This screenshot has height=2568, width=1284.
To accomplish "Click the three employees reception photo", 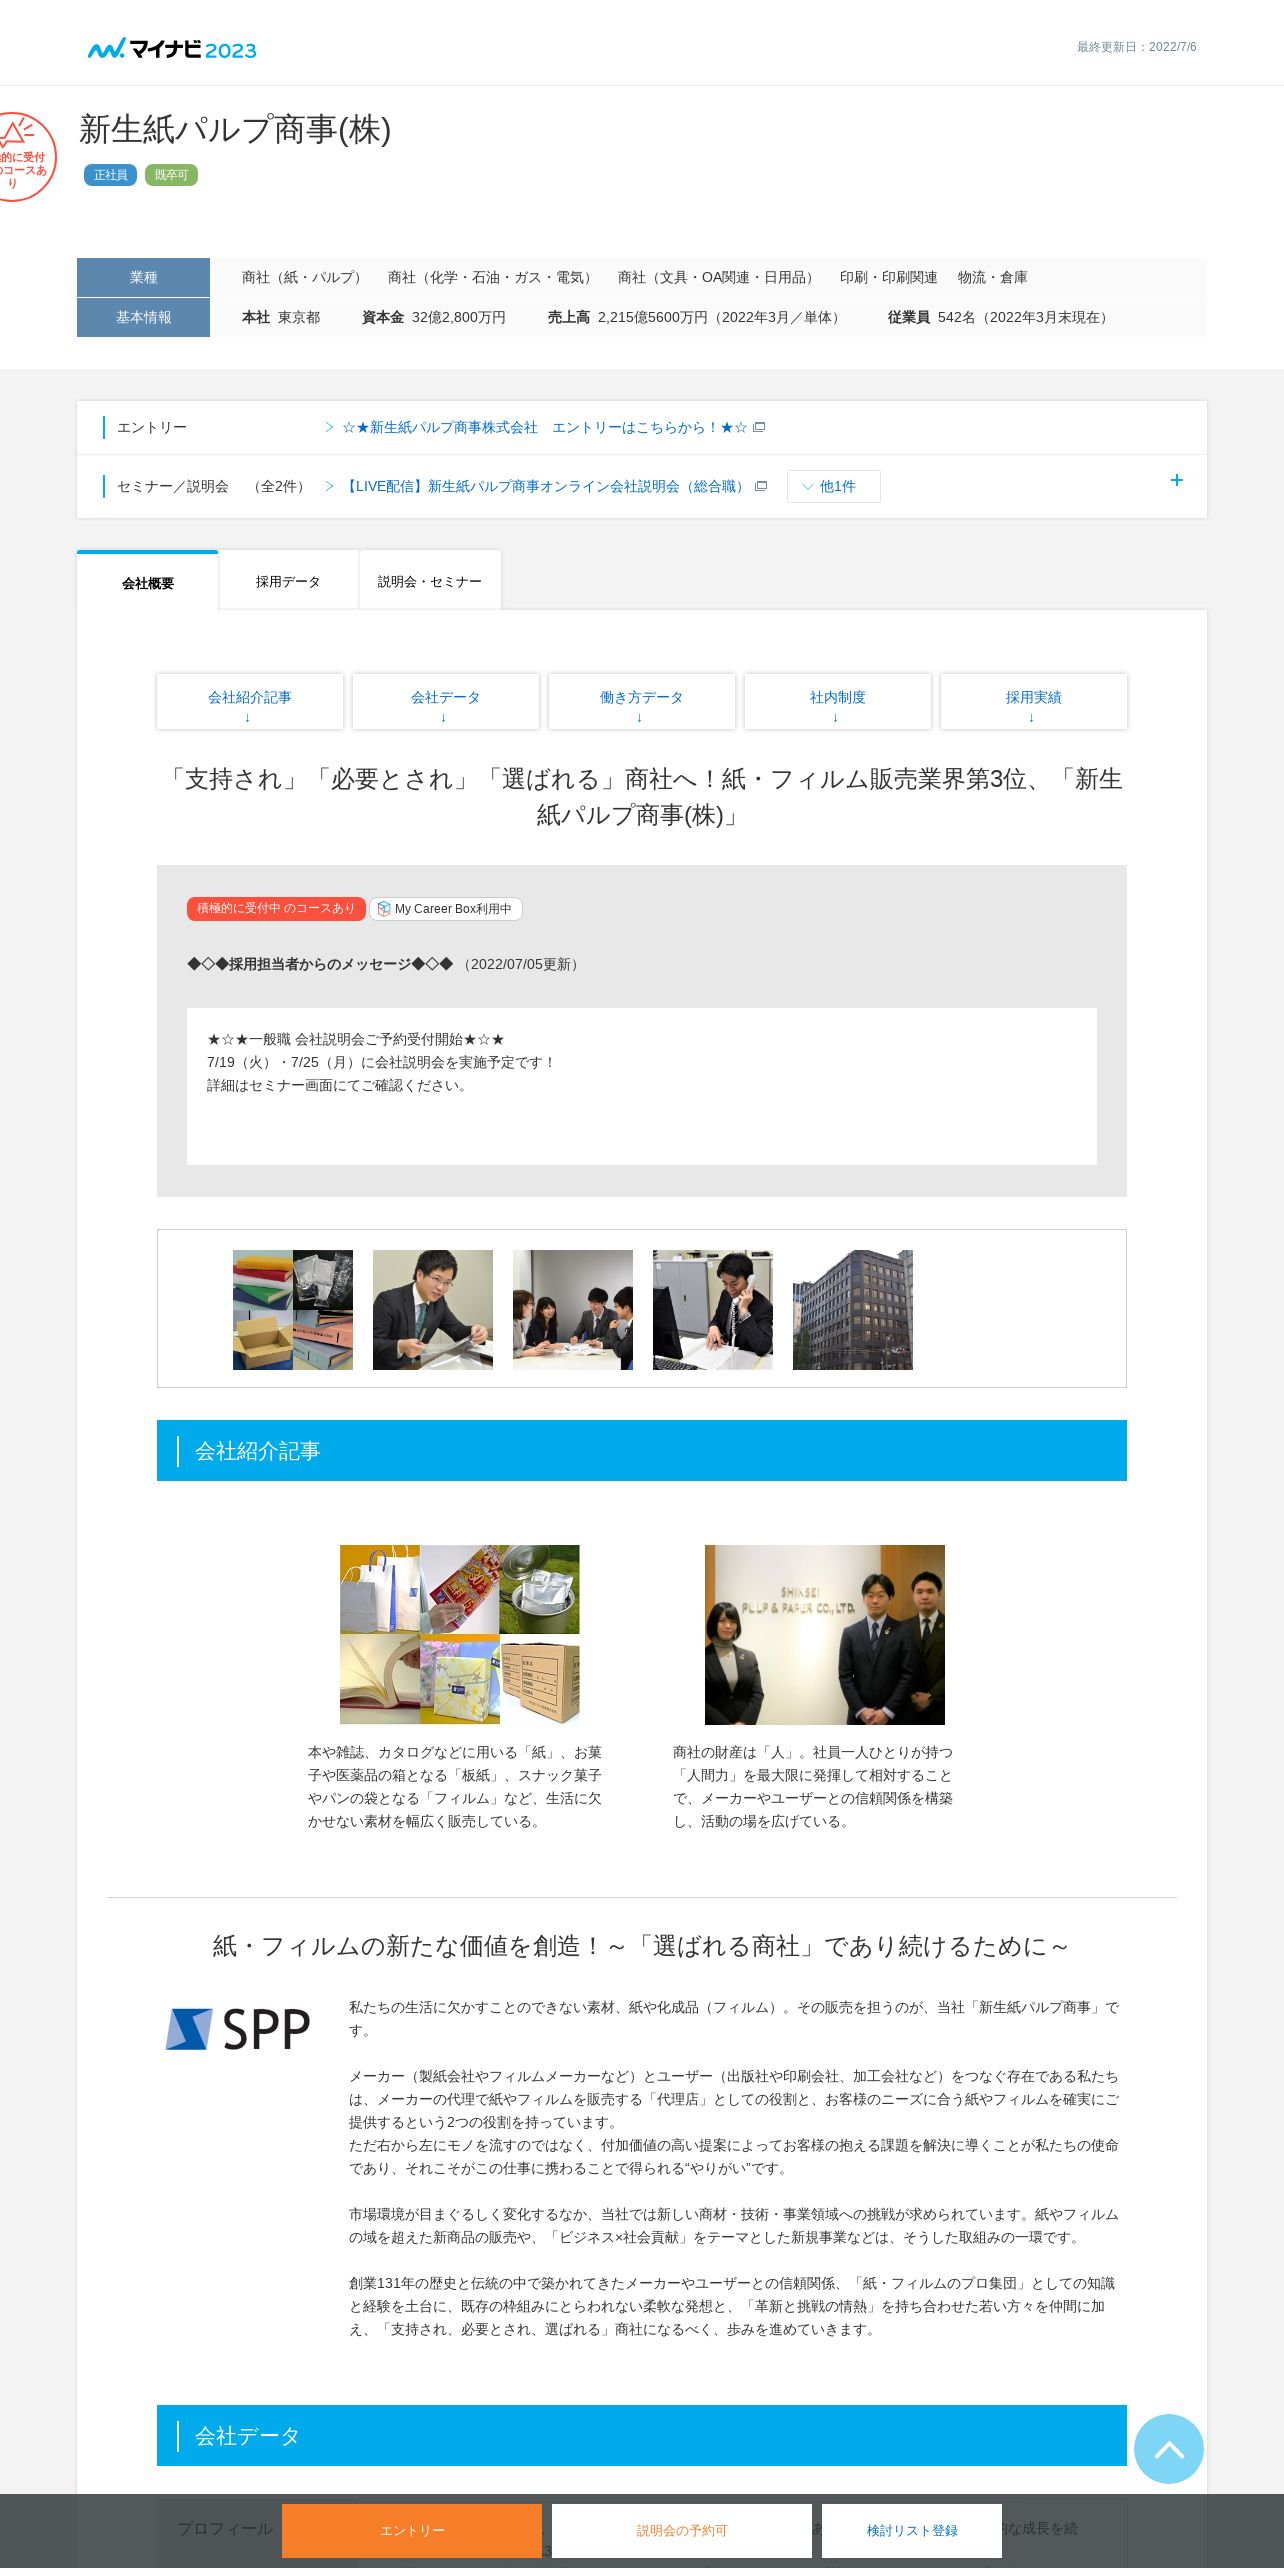I will click(x=825, y=1634).
